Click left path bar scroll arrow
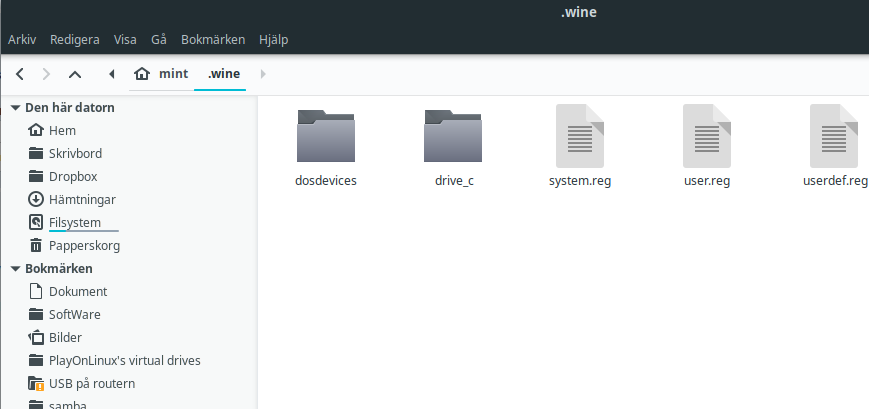This screenshot has height=409, width=869. [111, 74]
